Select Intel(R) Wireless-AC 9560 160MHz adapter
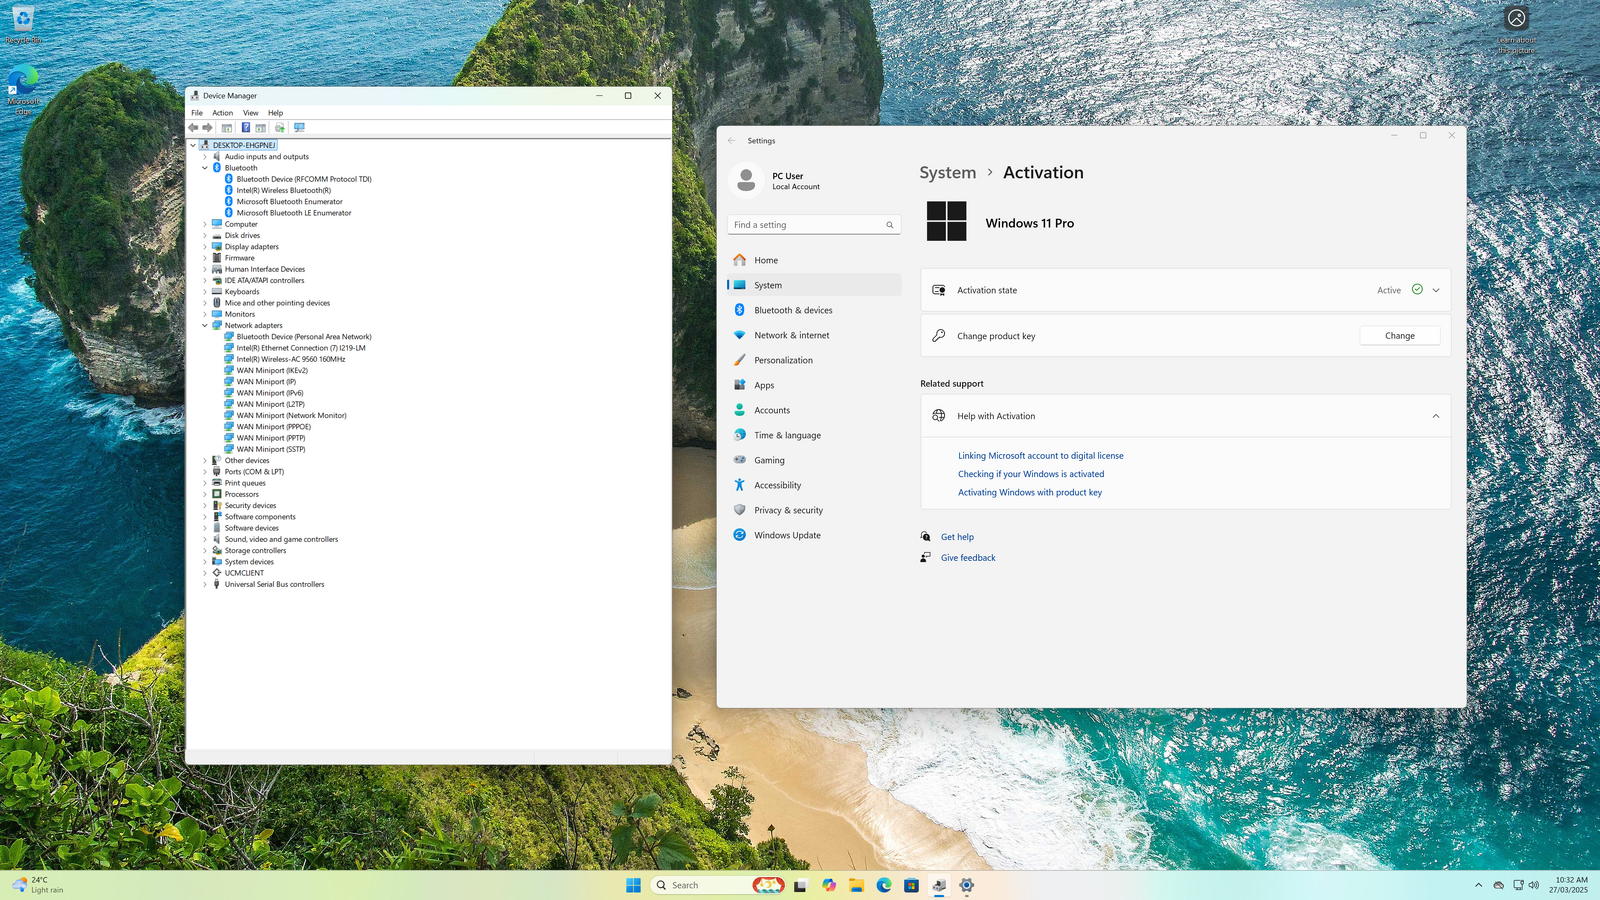1600x900 pixels. (291, 359)
